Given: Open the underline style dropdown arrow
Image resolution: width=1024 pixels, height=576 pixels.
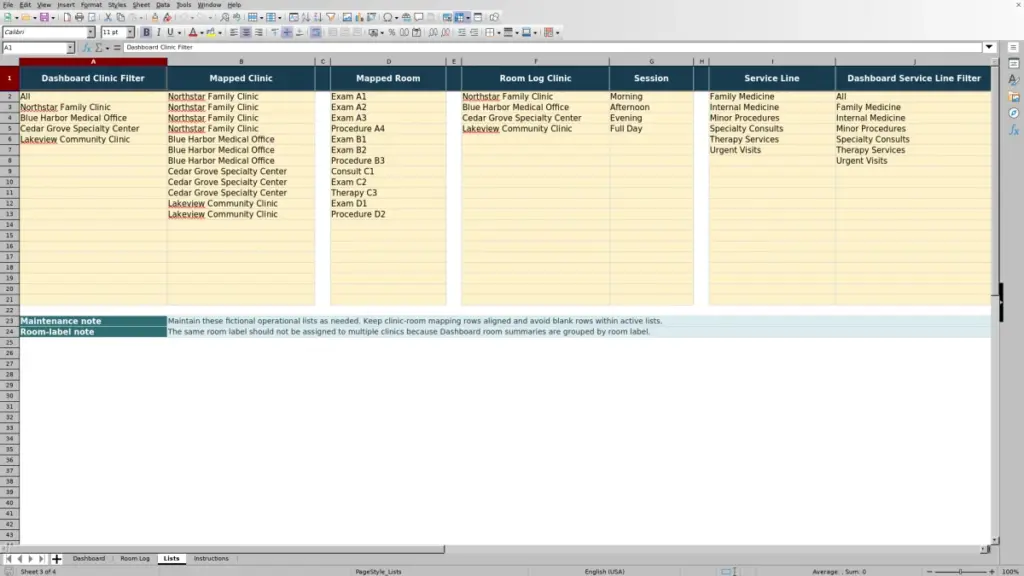Looking at the screenshot, I should click(x=179, y=33).
